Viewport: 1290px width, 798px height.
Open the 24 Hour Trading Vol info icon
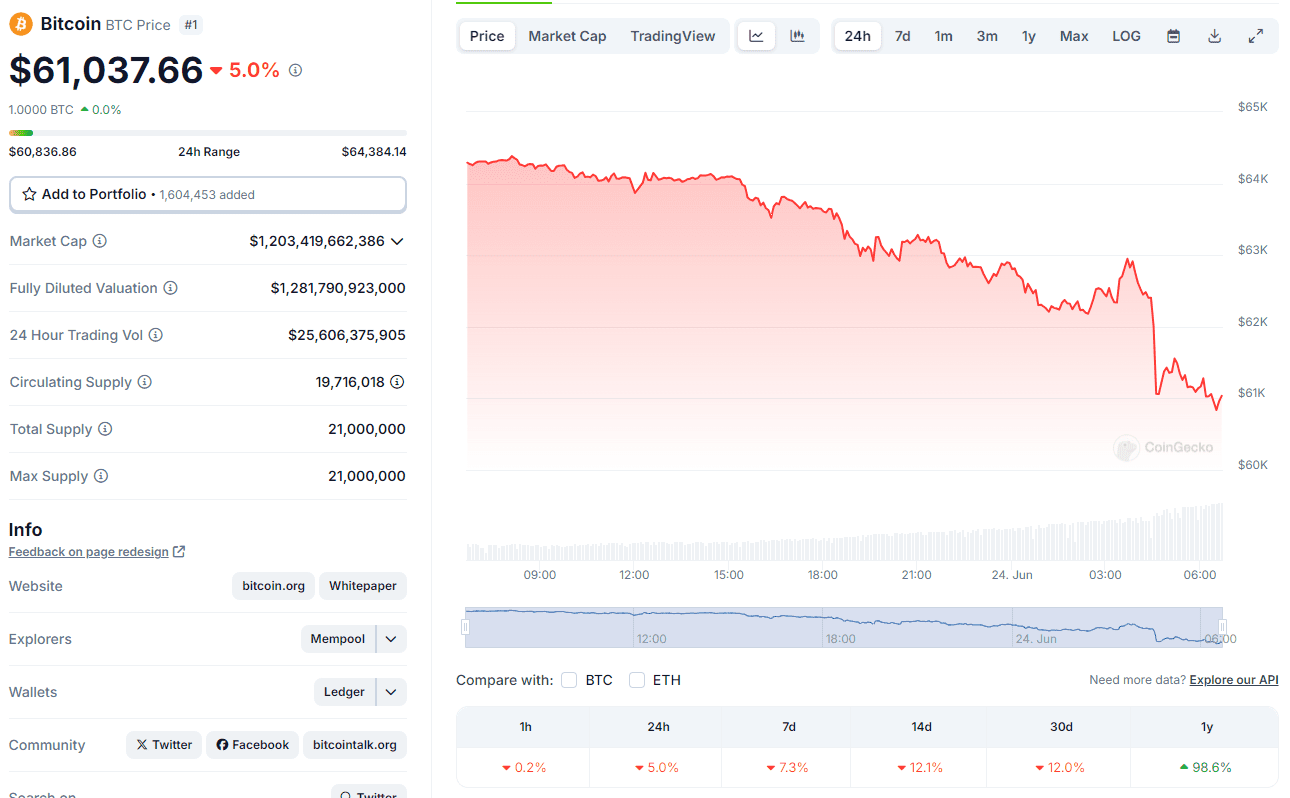pyautogui.click(x=156, y=335)
